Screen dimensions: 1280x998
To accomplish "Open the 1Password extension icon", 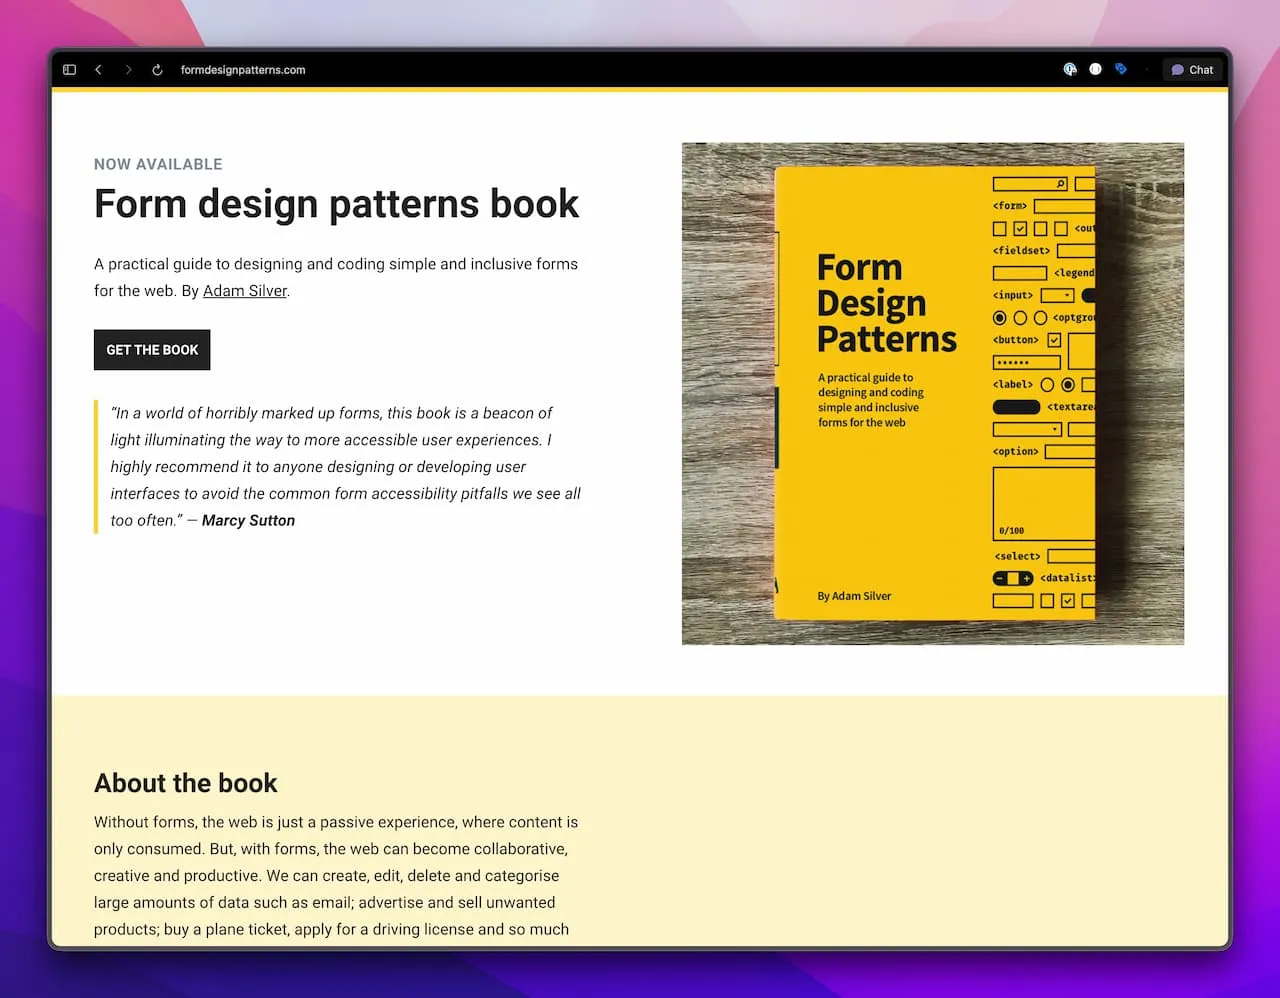I will (1070, 69).
